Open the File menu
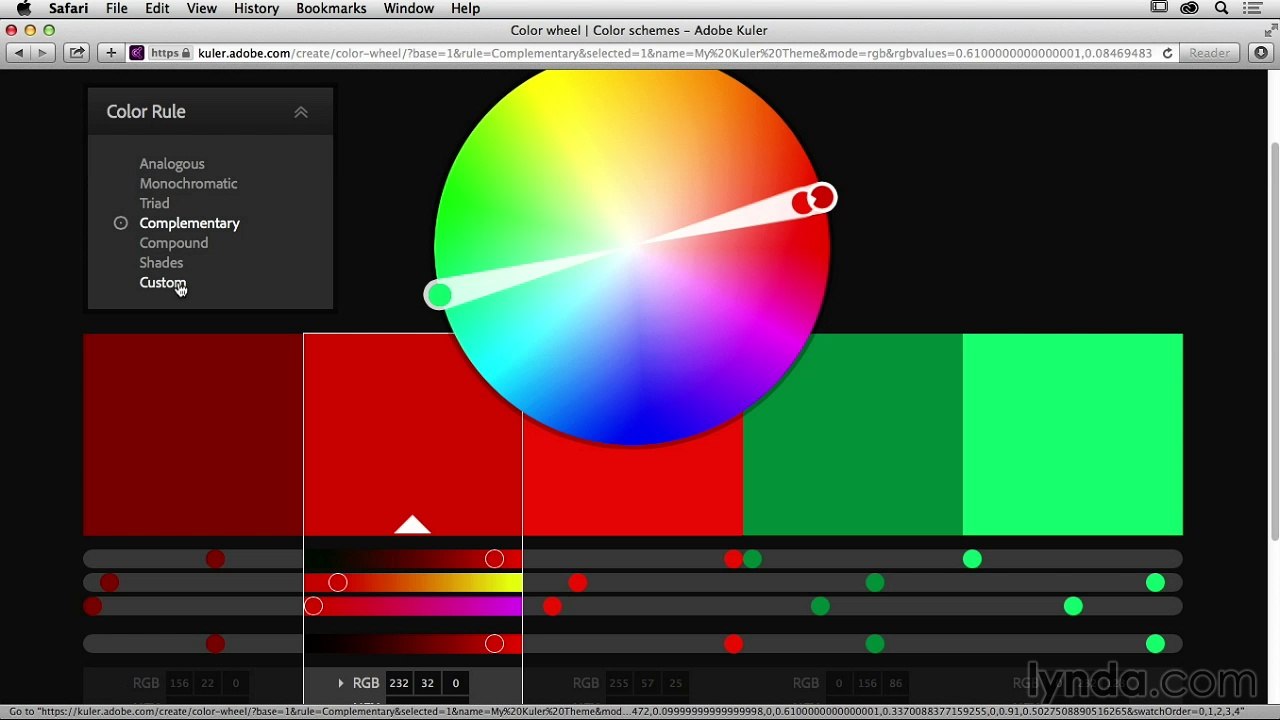The height and width of the screenshot is (720, 1280). [x=117, y=8]
